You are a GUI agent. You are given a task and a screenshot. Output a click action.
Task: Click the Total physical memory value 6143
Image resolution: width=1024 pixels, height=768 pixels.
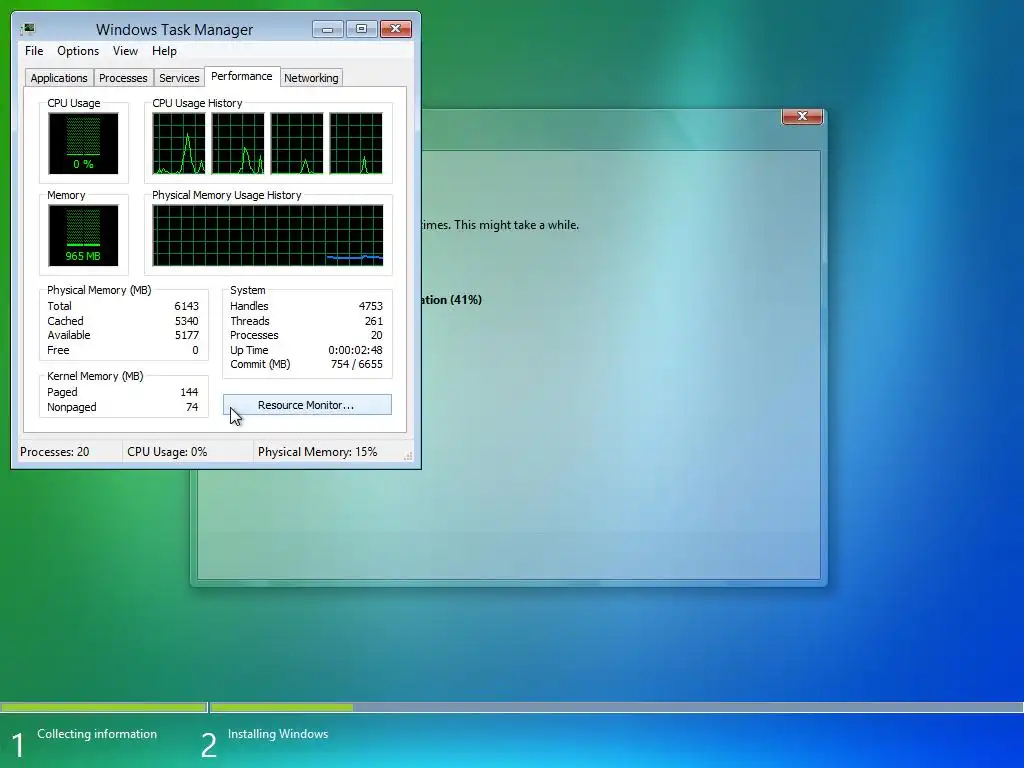(186, 306)
